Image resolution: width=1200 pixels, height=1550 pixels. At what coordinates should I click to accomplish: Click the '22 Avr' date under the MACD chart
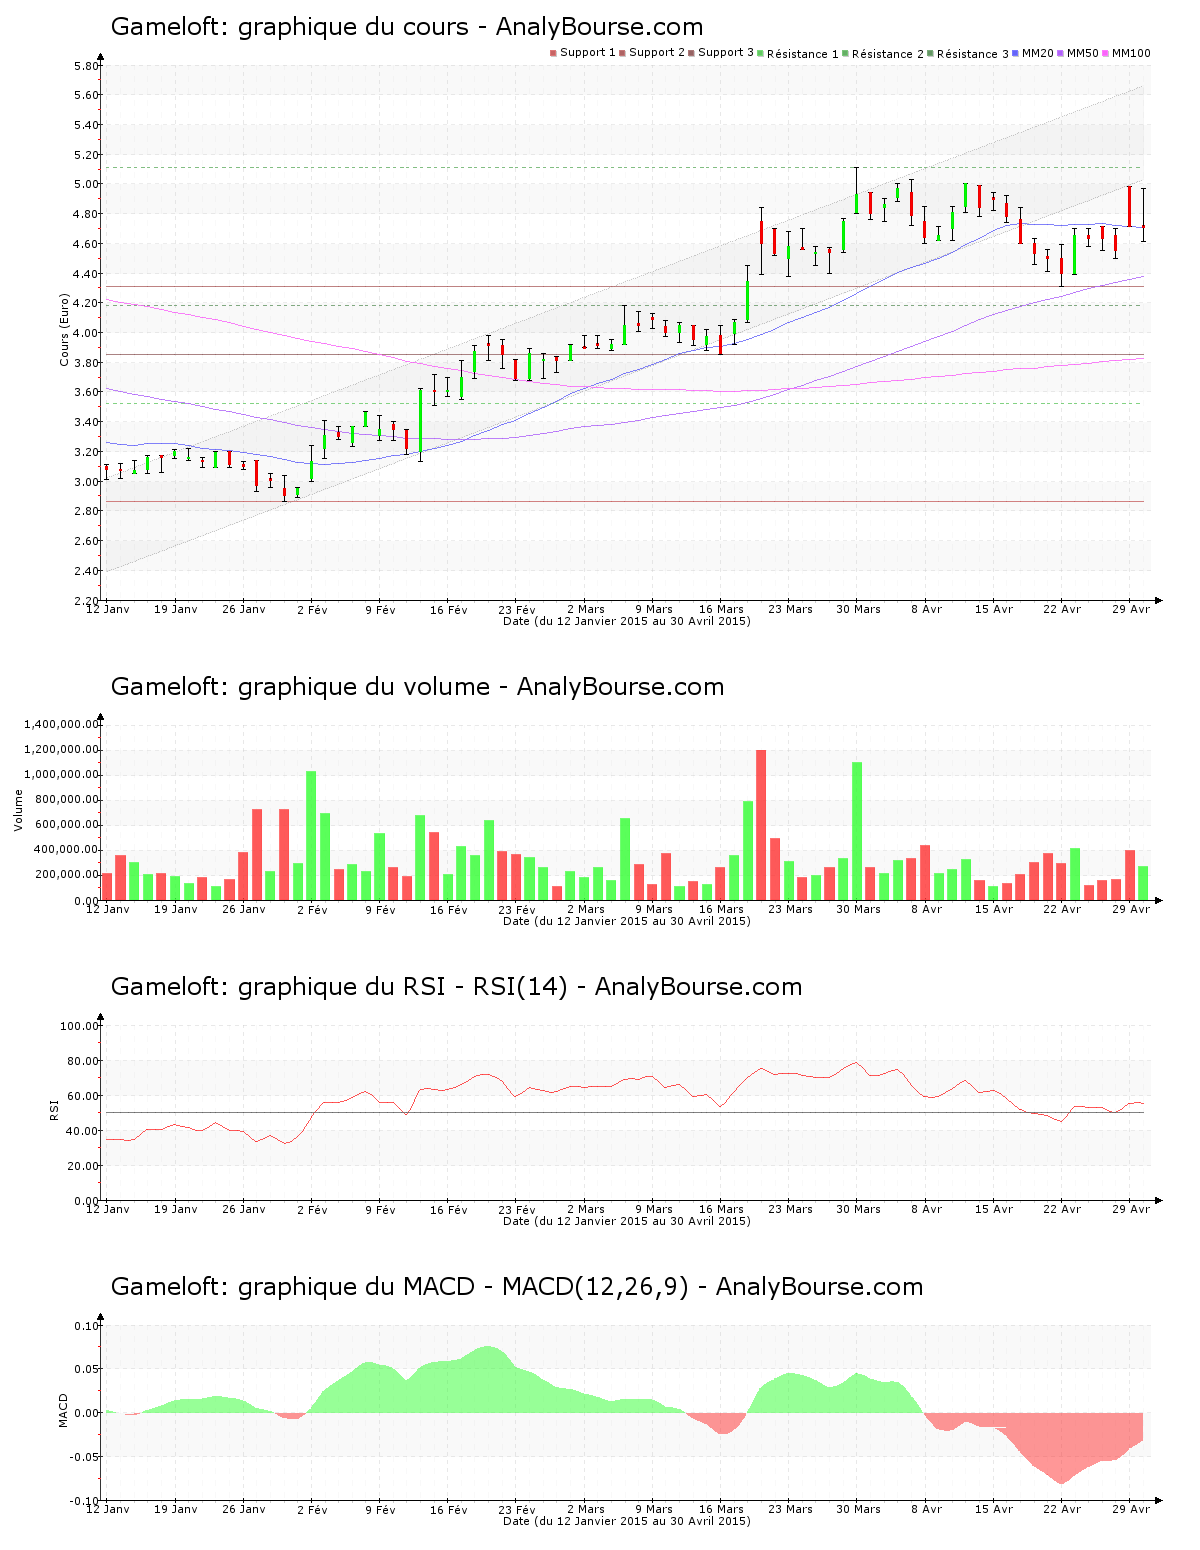tap(1063, 1510)
